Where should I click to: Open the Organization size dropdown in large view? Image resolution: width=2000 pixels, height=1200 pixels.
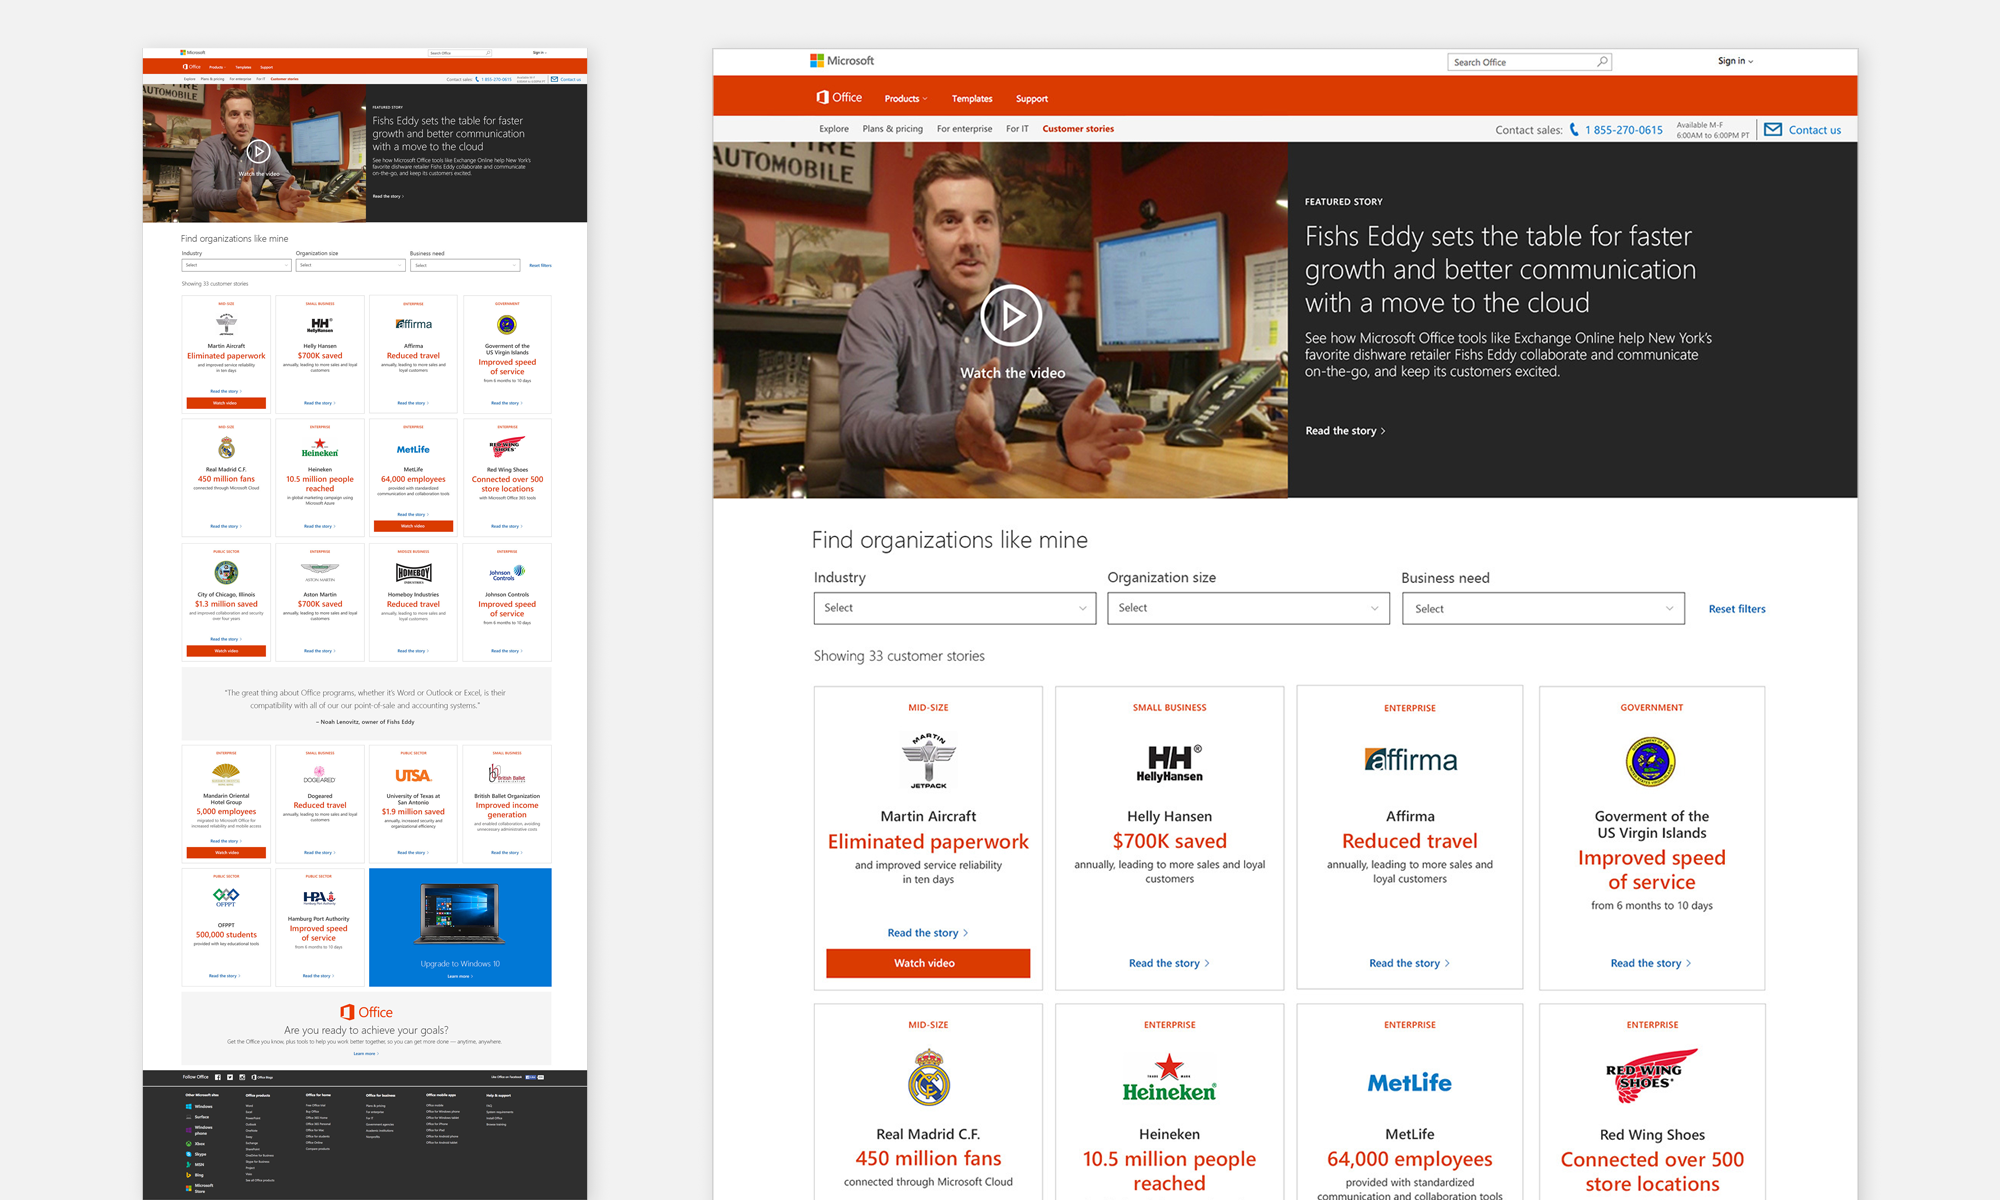pyautogui.click(x=1248, y=608)
